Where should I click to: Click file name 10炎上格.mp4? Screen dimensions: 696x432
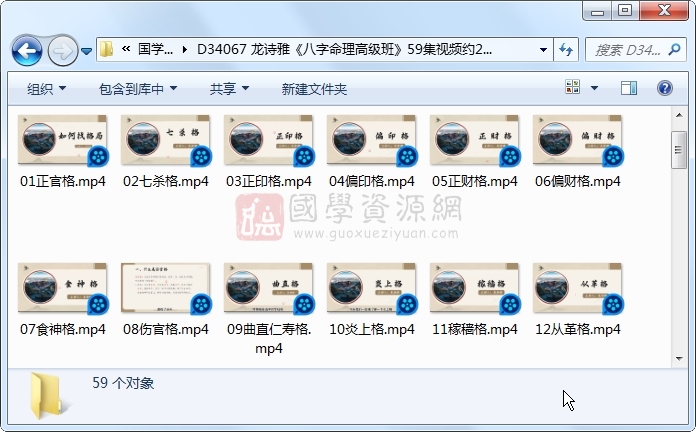click(x=372, y=329)
